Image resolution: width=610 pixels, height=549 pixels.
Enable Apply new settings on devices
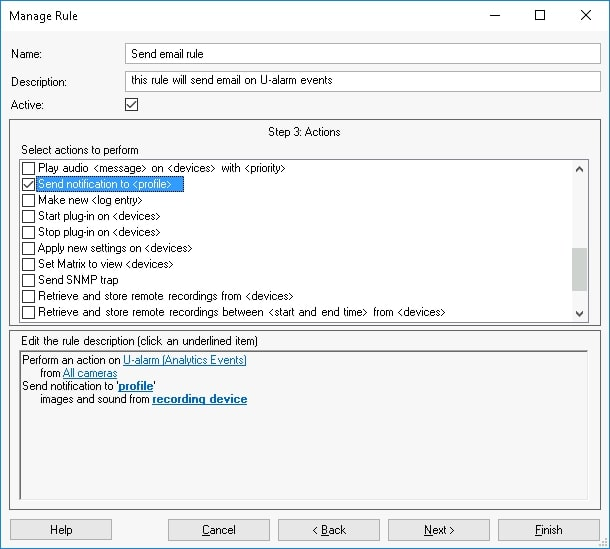point(29,249)
